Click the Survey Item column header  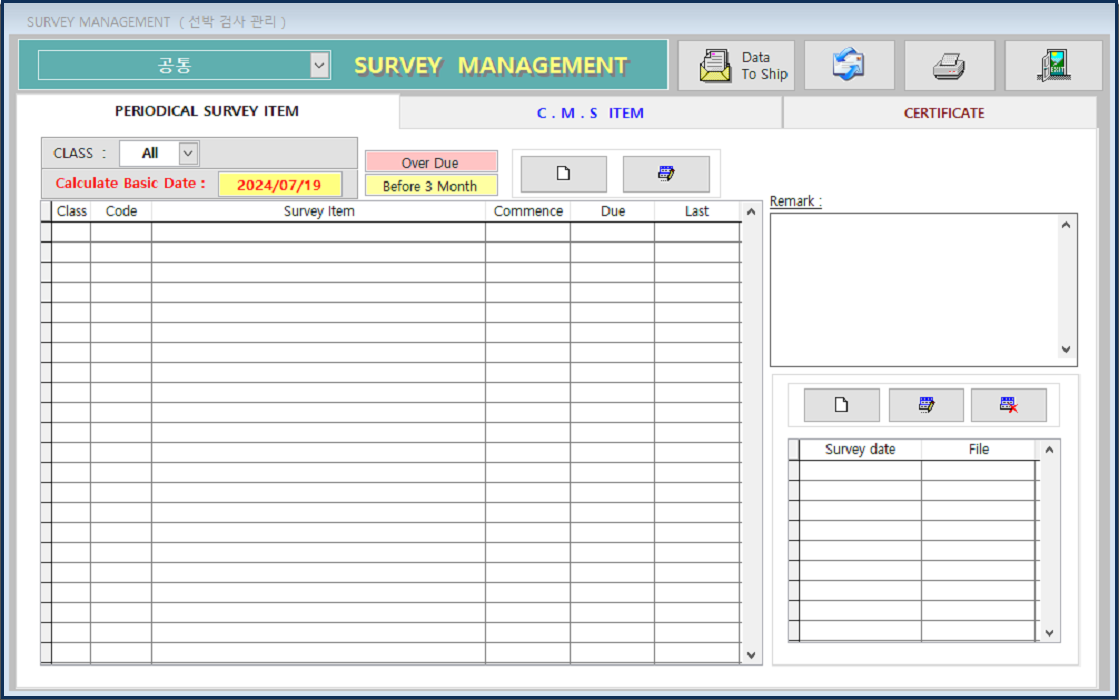[318, 211]
